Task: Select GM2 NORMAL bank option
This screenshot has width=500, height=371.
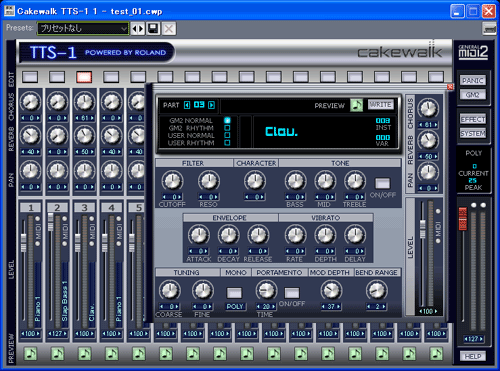Action: (x=227, y=120)
